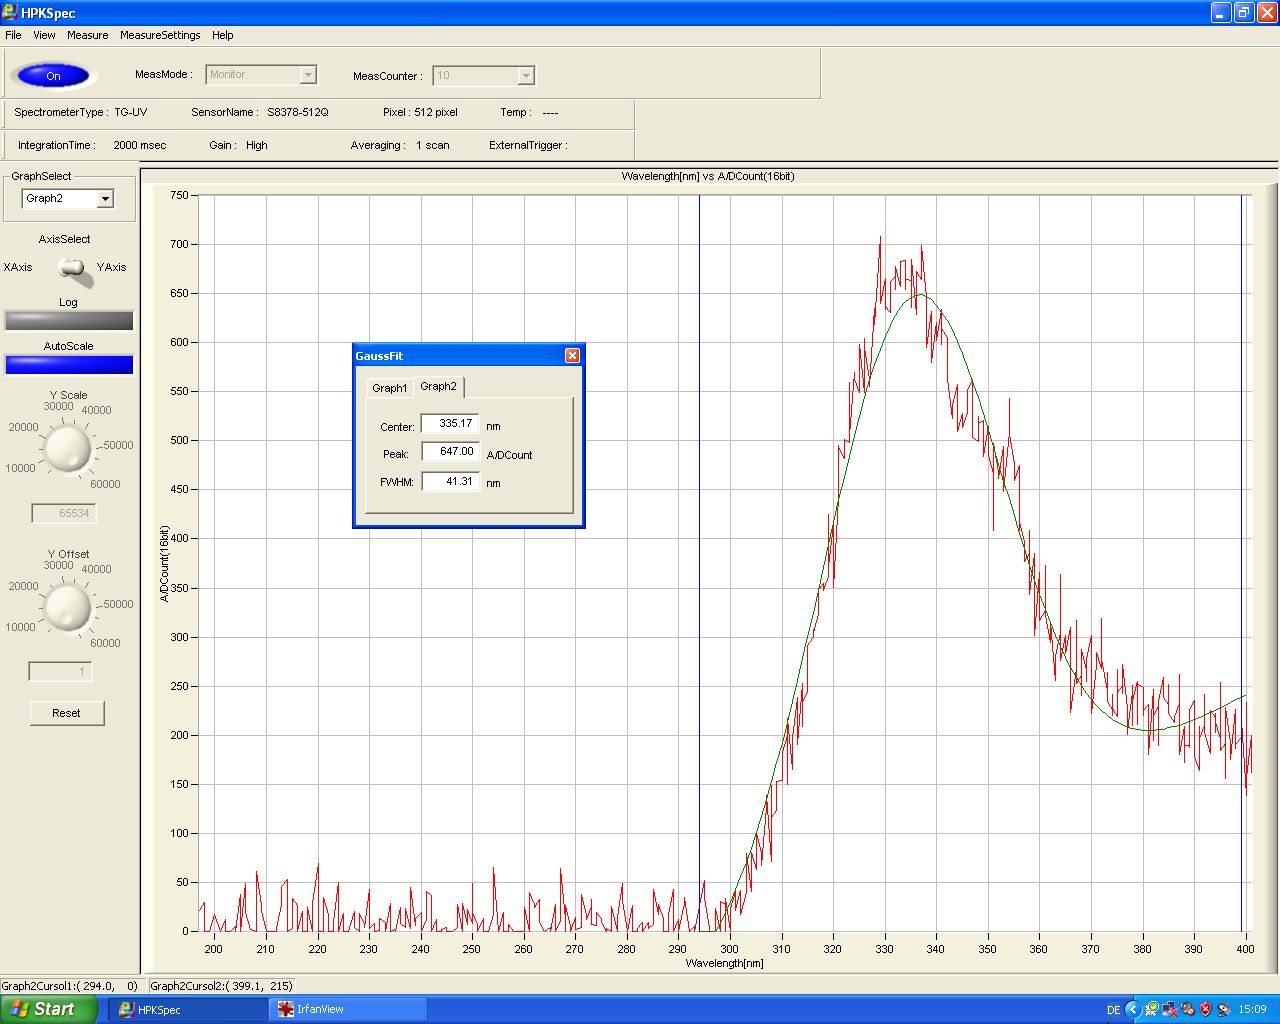This screenshot has width=1280, height=1024.
Task: Toggle the blue AutoScale button
Action: pos(69,365)
